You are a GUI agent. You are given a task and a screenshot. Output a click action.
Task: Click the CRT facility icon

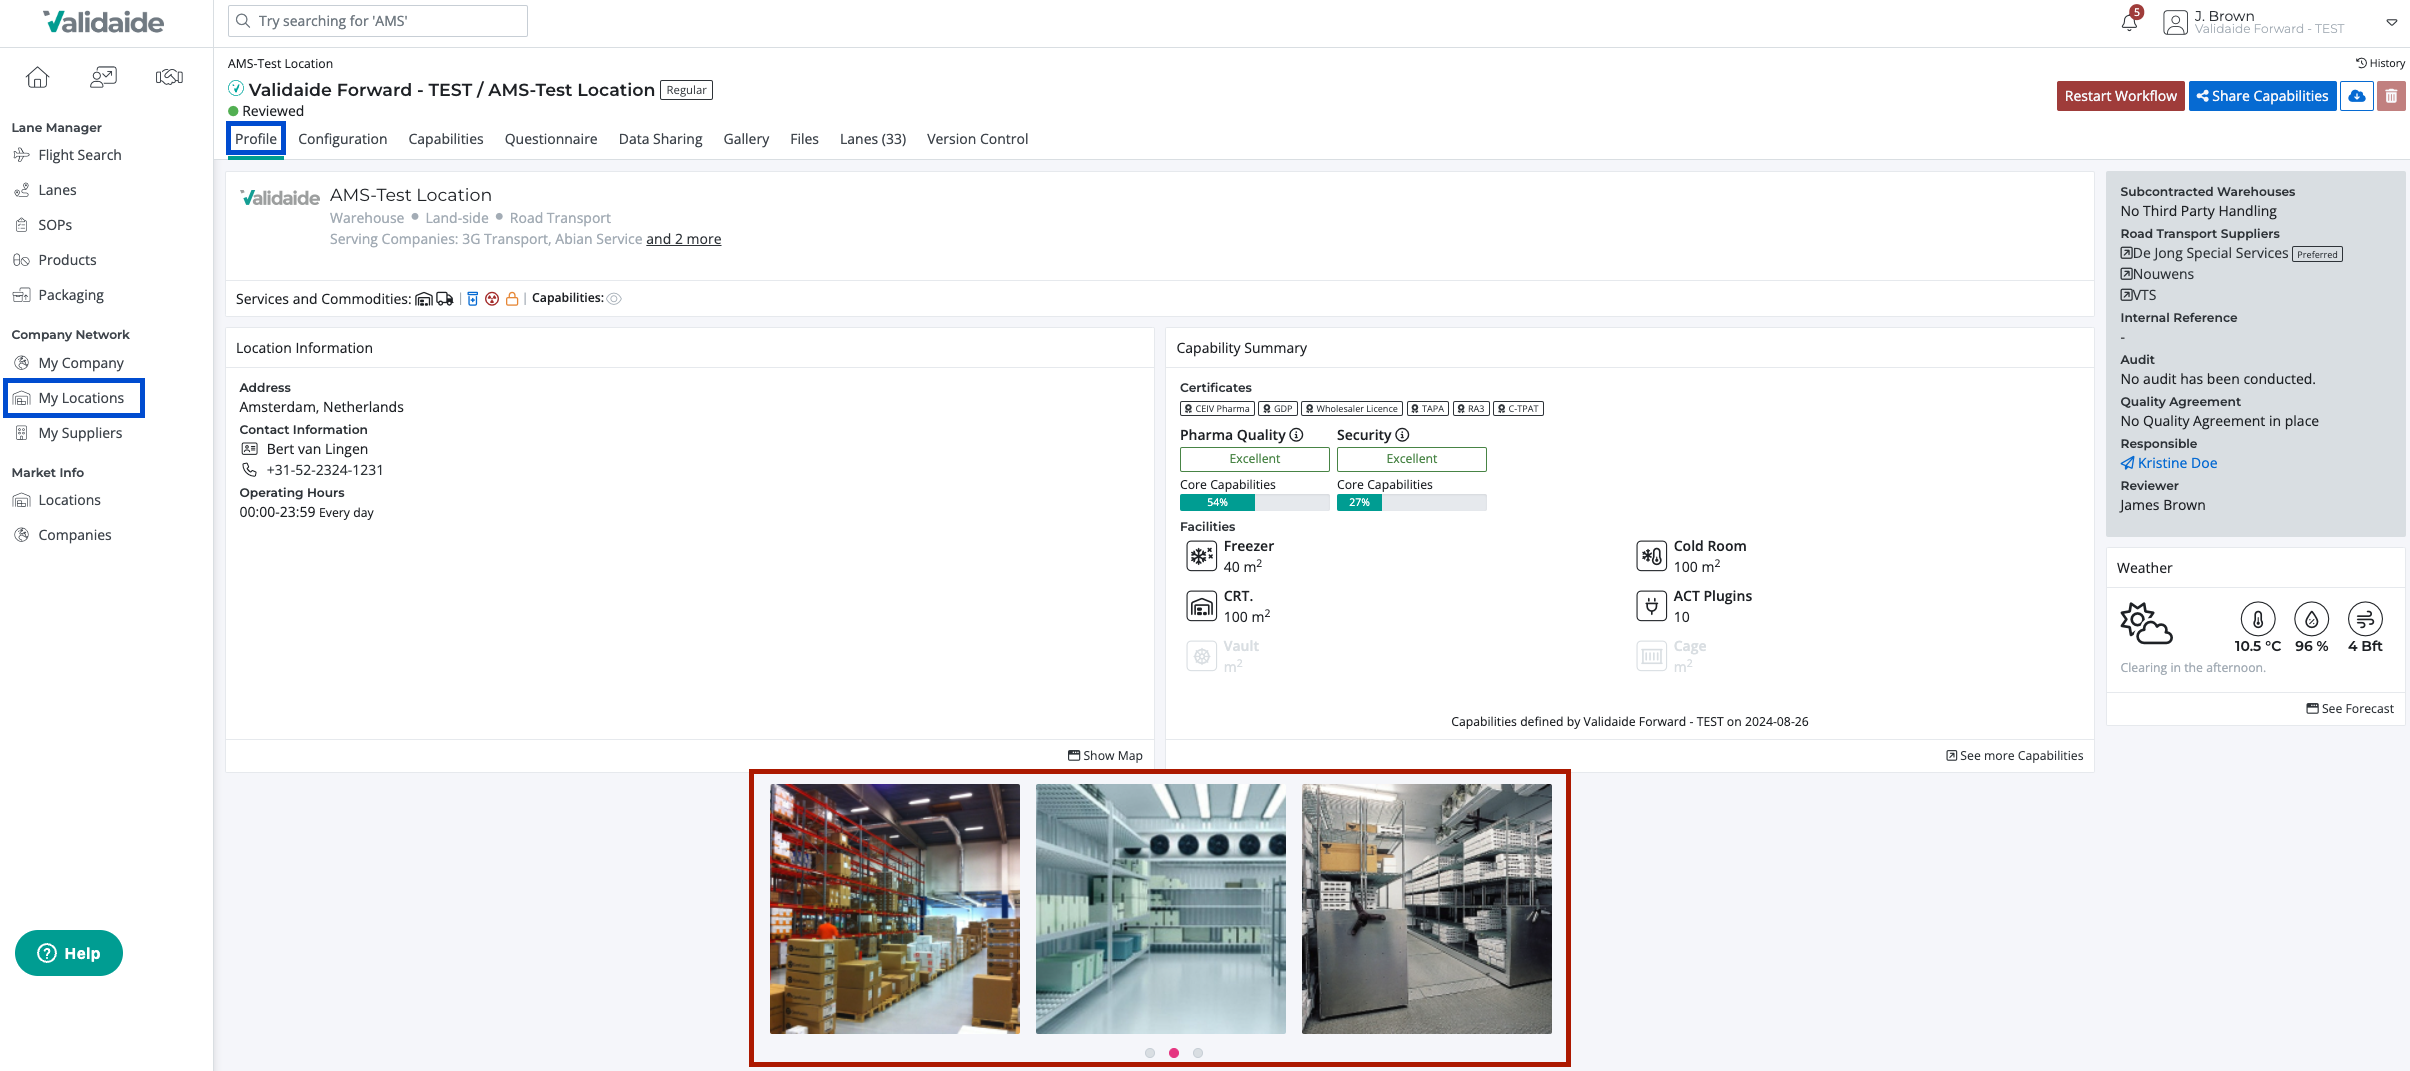(x=1201, y=606)
